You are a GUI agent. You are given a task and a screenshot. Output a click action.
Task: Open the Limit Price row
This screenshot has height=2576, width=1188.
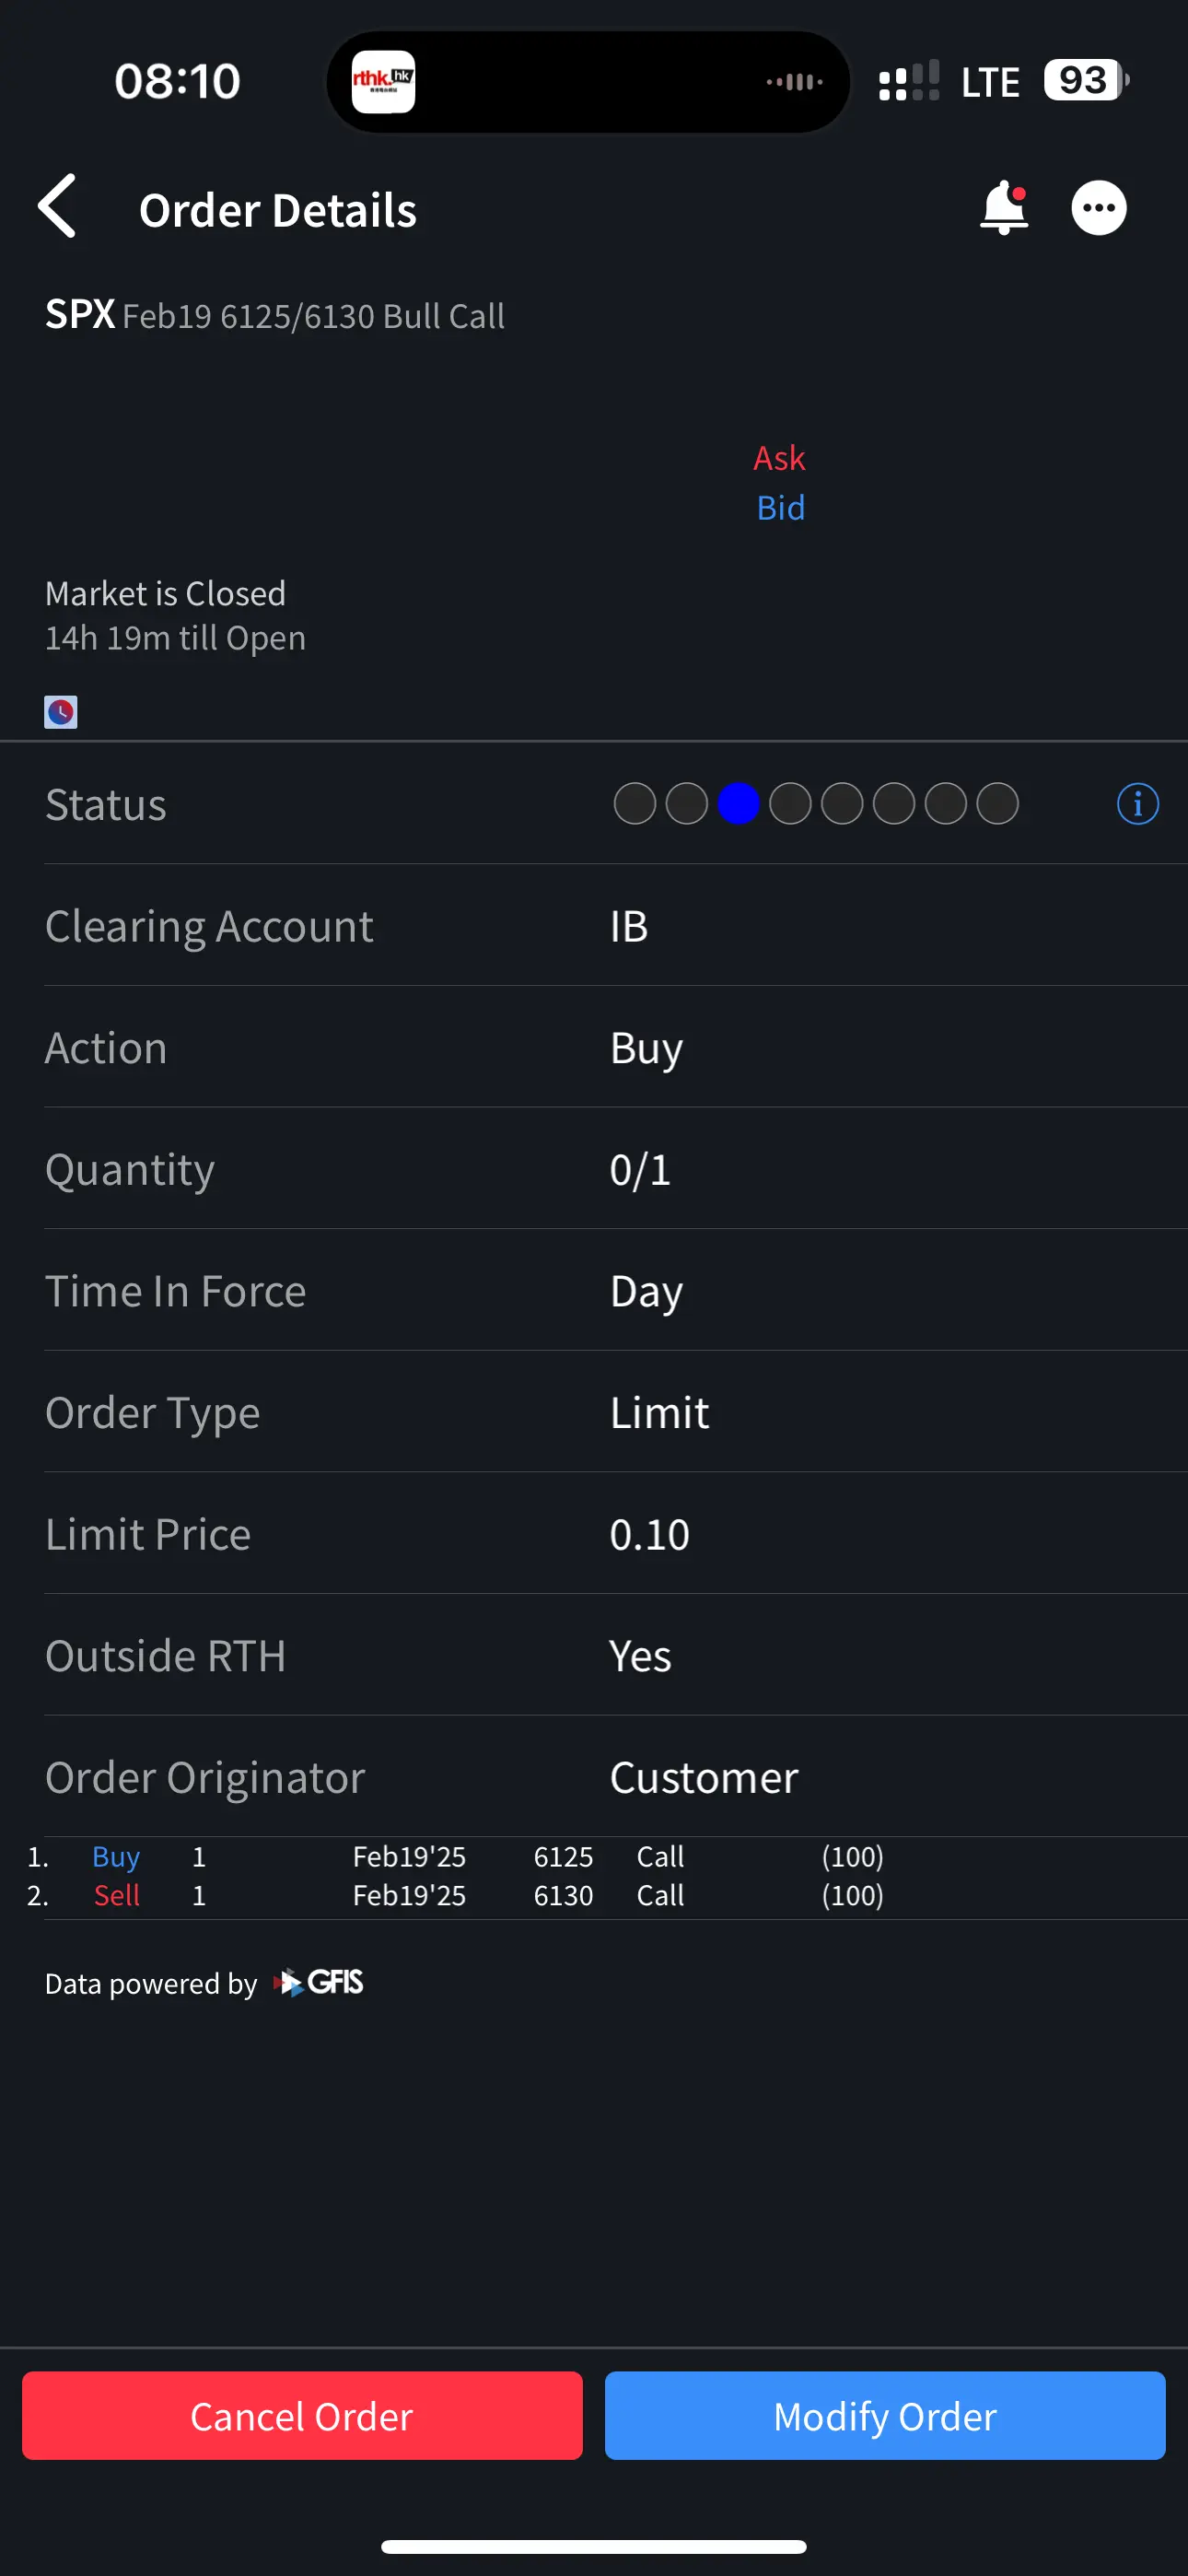[x=616, y=1534]
